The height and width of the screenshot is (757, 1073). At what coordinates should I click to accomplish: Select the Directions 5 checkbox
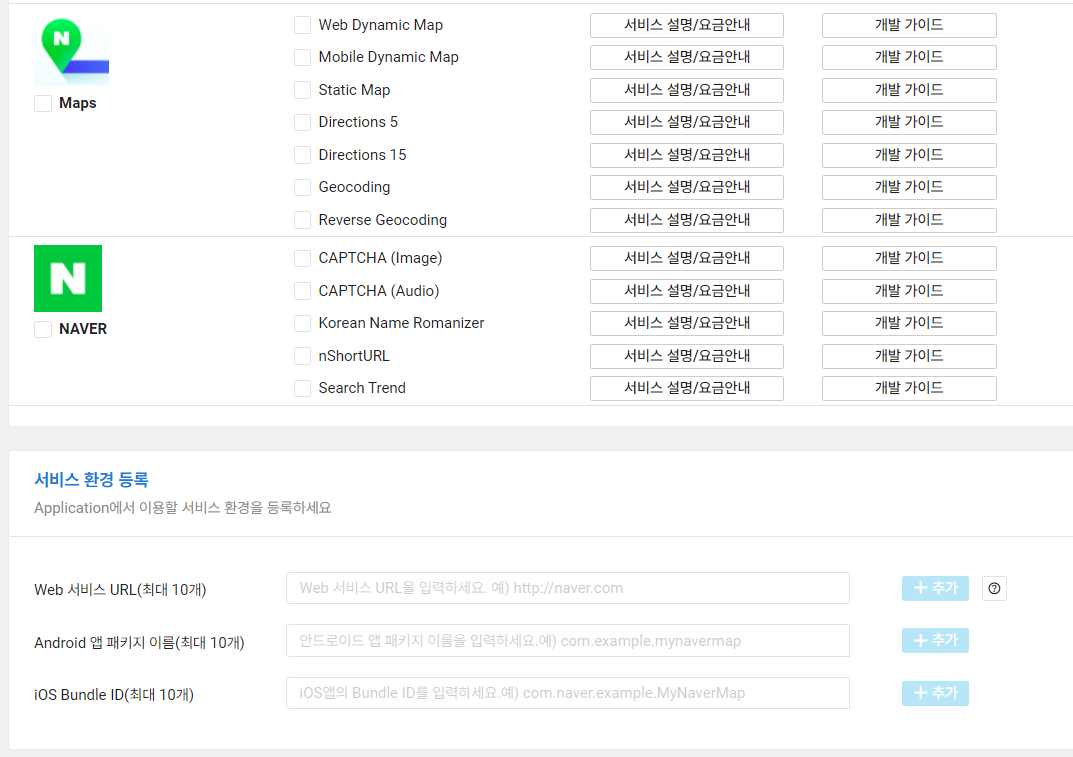pos(302,123)
